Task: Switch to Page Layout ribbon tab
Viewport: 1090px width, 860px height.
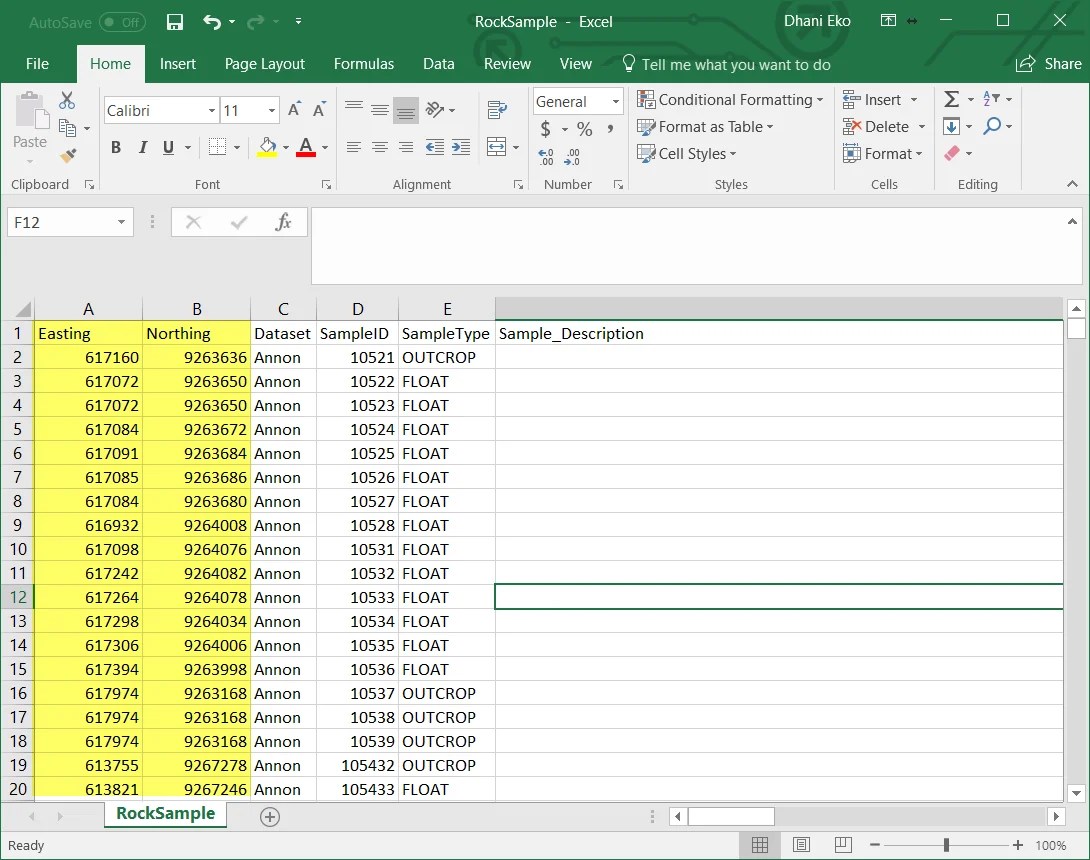Action: coord(264,64)
